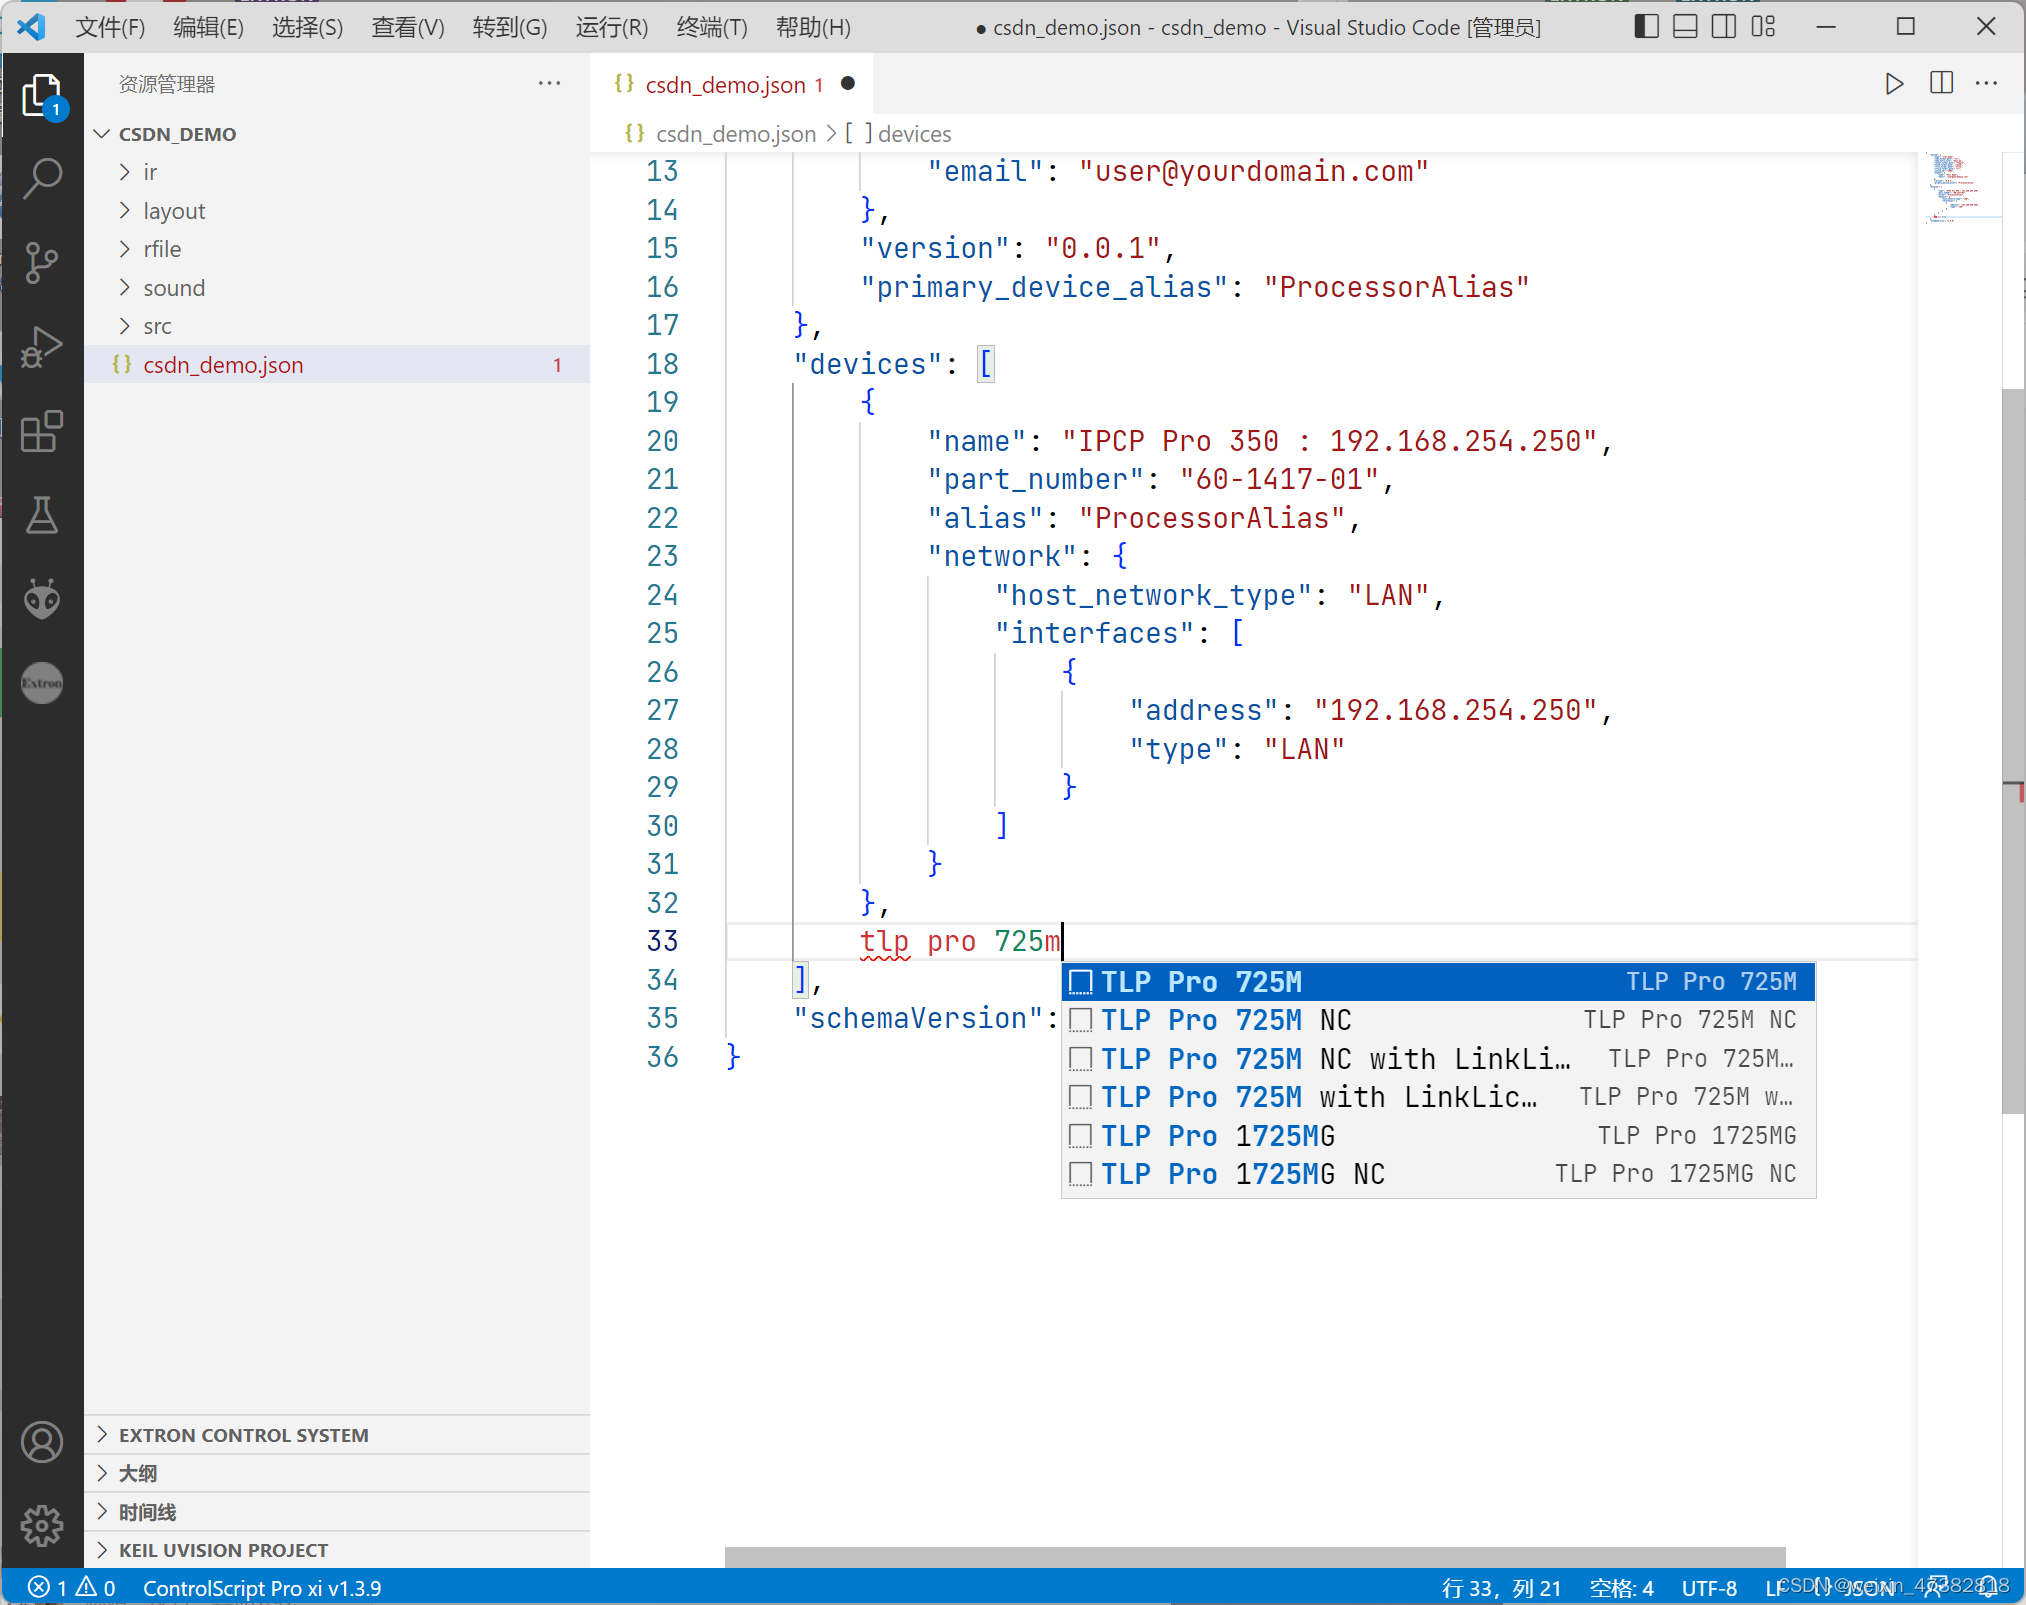The height and width of the screenshot is (1605, 2026).
Task: Toggle primary side bar layout button
Action: pos(1646,27)
